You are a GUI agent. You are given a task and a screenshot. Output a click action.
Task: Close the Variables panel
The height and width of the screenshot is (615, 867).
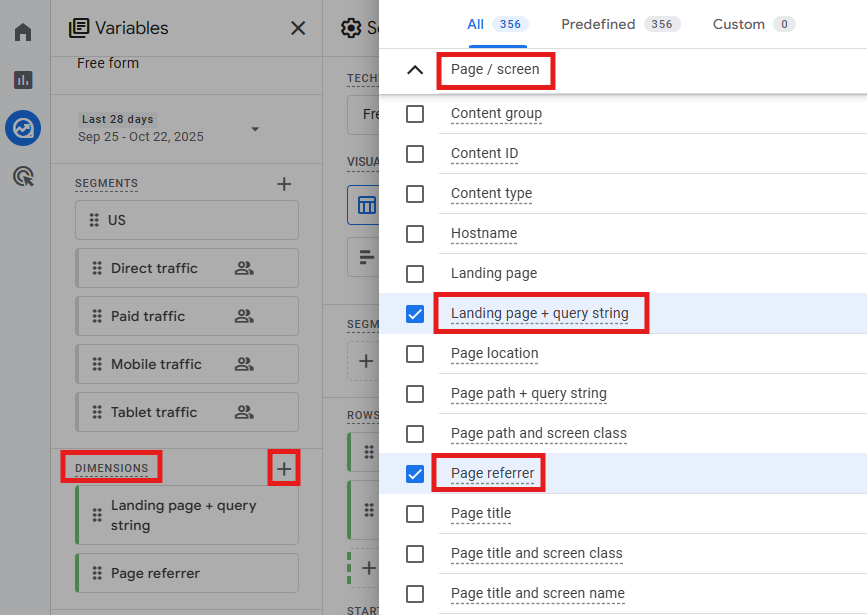tap(298, 28)
